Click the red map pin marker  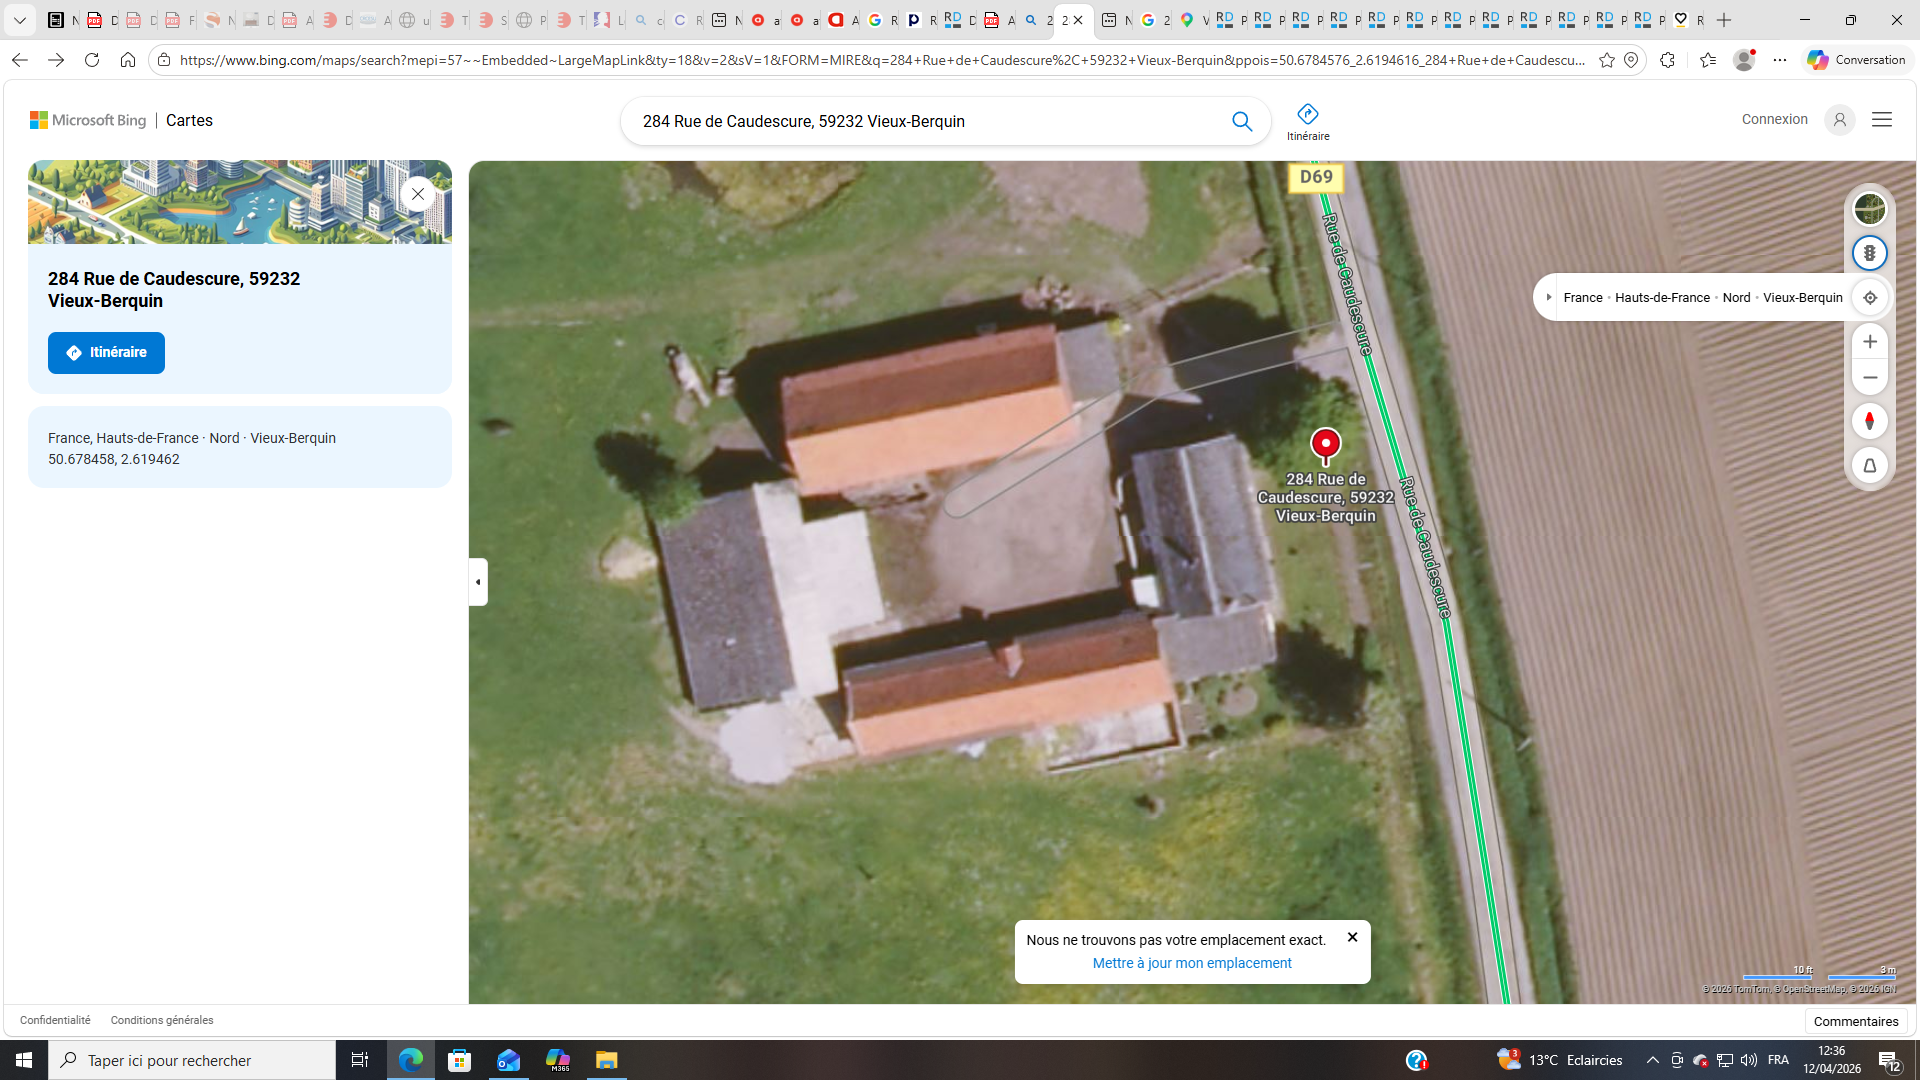1325,446
